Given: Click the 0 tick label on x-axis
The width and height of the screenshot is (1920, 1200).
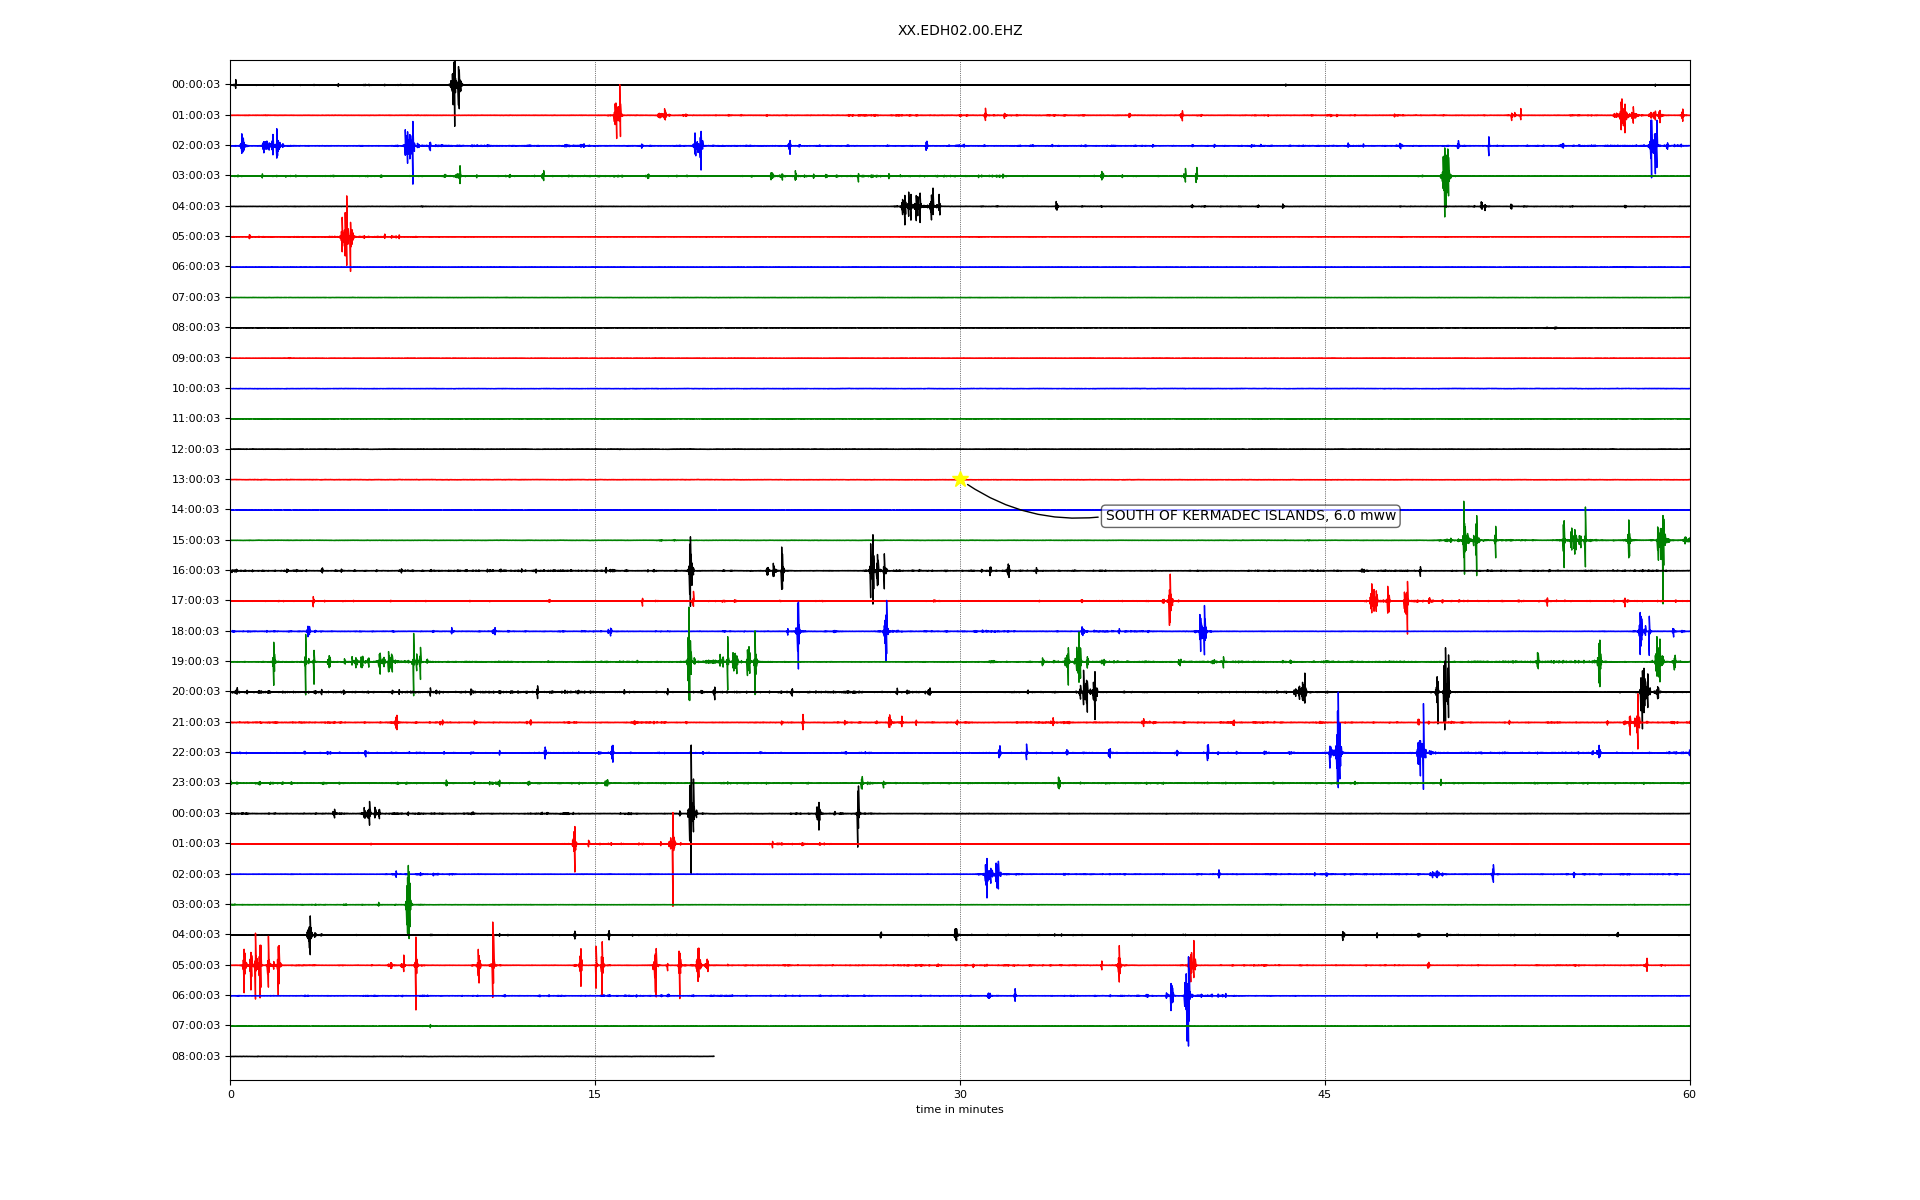Looking at the screenshot, I should pos(231,1095).
